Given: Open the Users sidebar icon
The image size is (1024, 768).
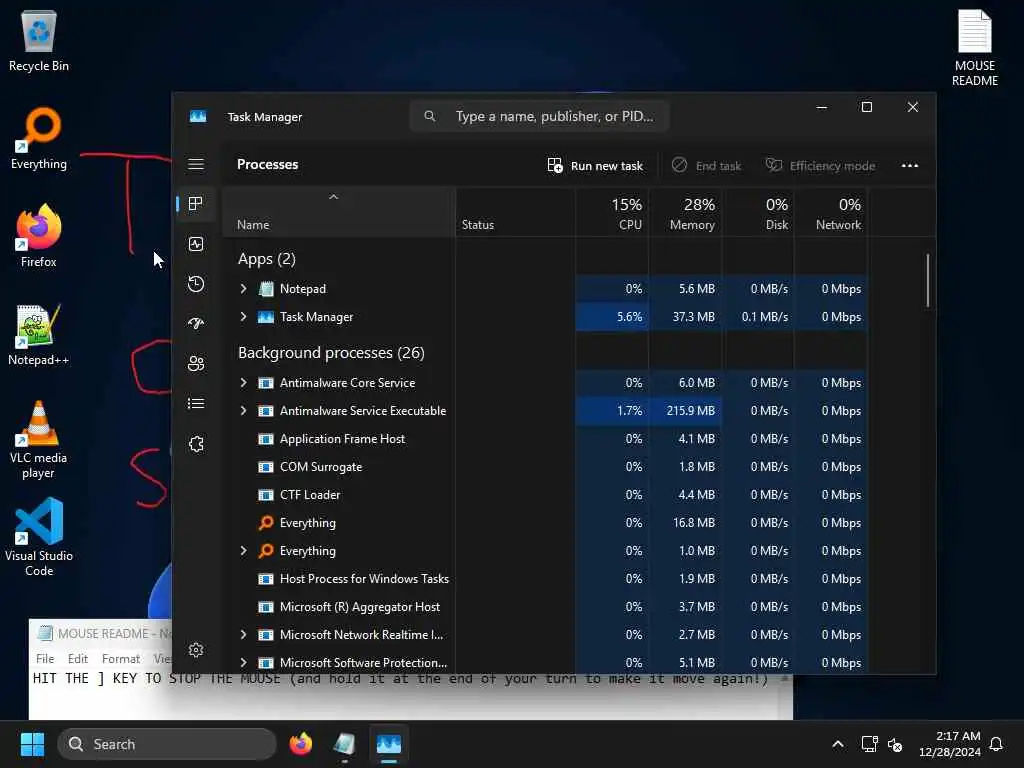Looking at the screenshot, I should 196,363.
